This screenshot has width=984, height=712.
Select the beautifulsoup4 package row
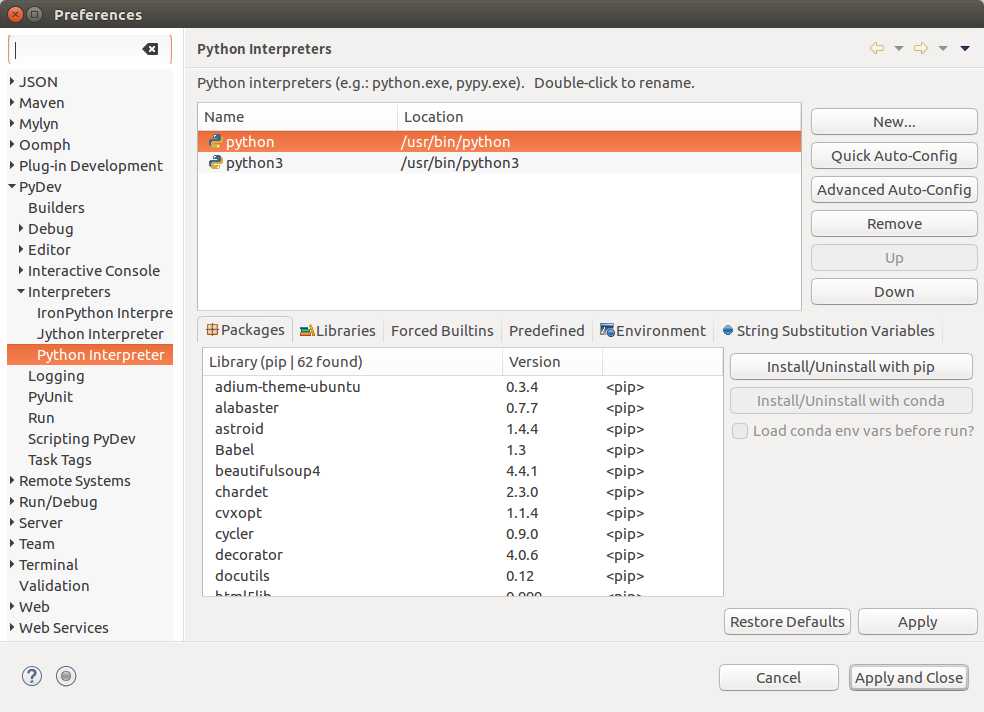[463, 470]
